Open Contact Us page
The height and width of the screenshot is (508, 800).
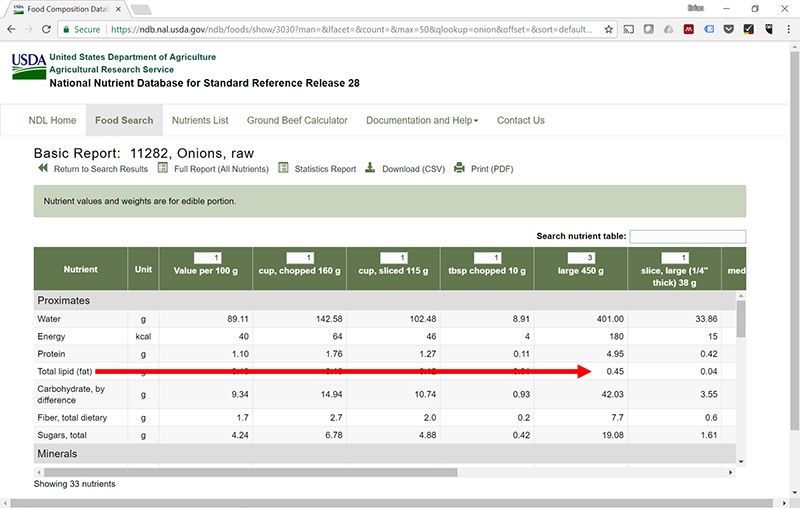coord(520,120)
